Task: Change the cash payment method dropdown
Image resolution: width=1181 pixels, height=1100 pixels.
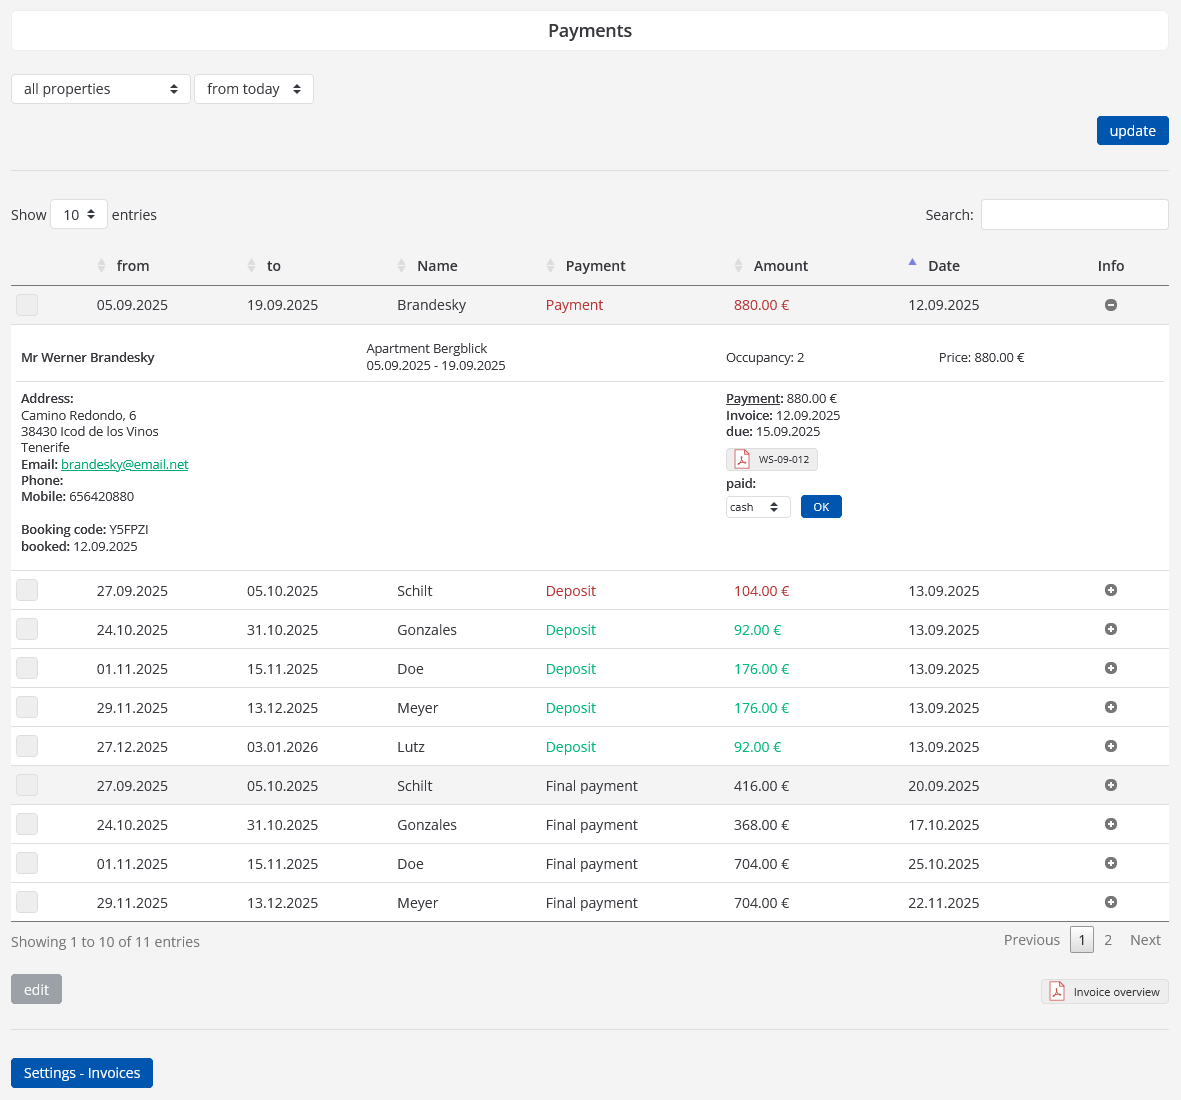Action: (x=757, y=507)
